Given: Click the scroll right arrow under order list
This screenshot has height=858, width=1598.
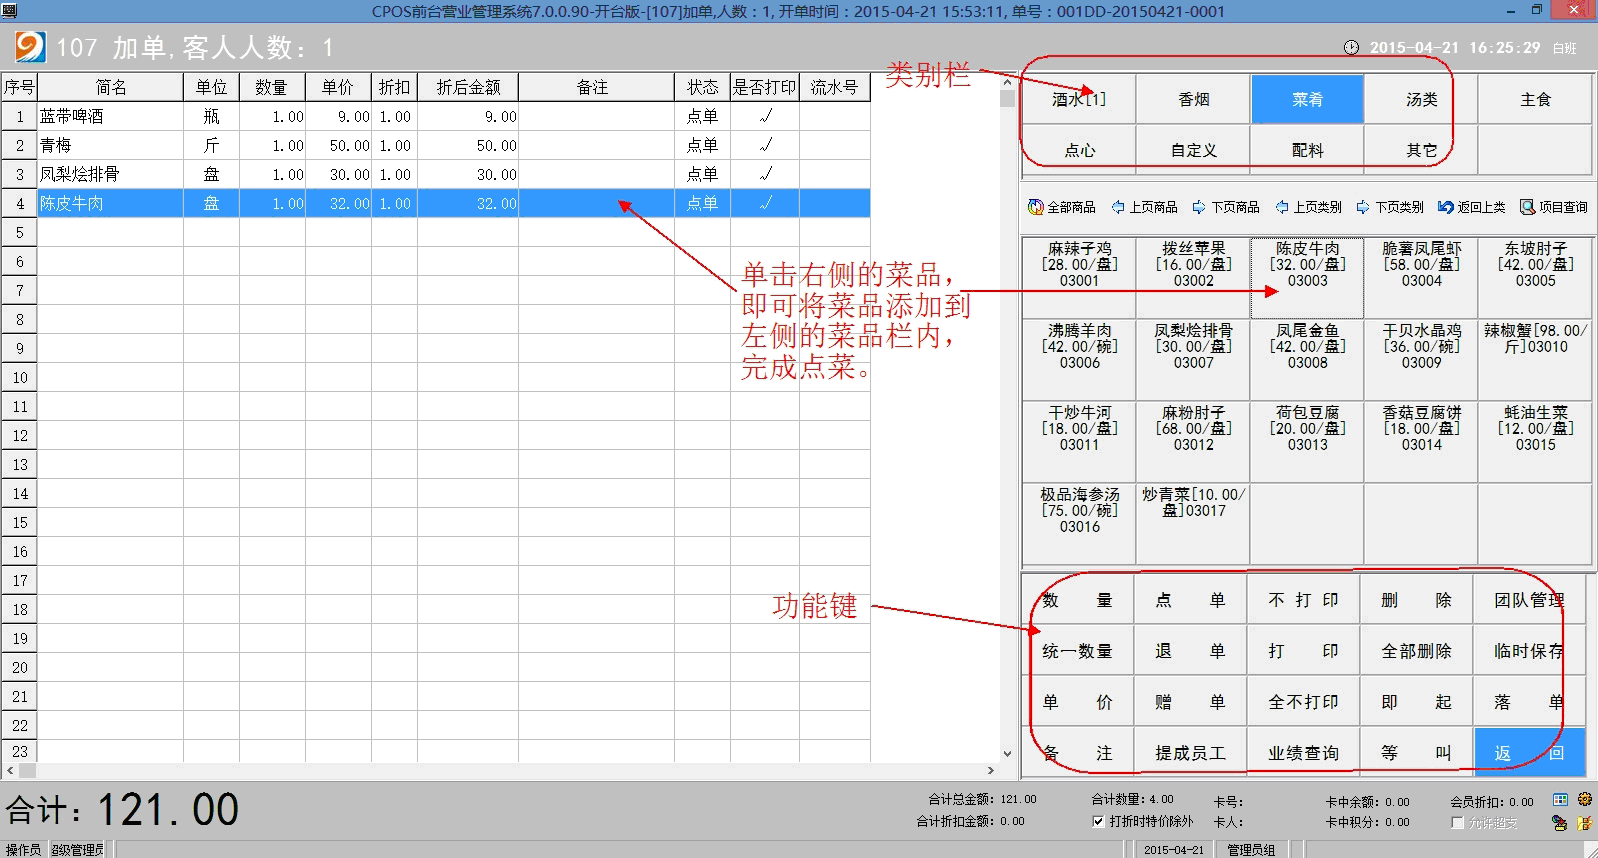Looking at the screenshot, I should coord(991,771).
